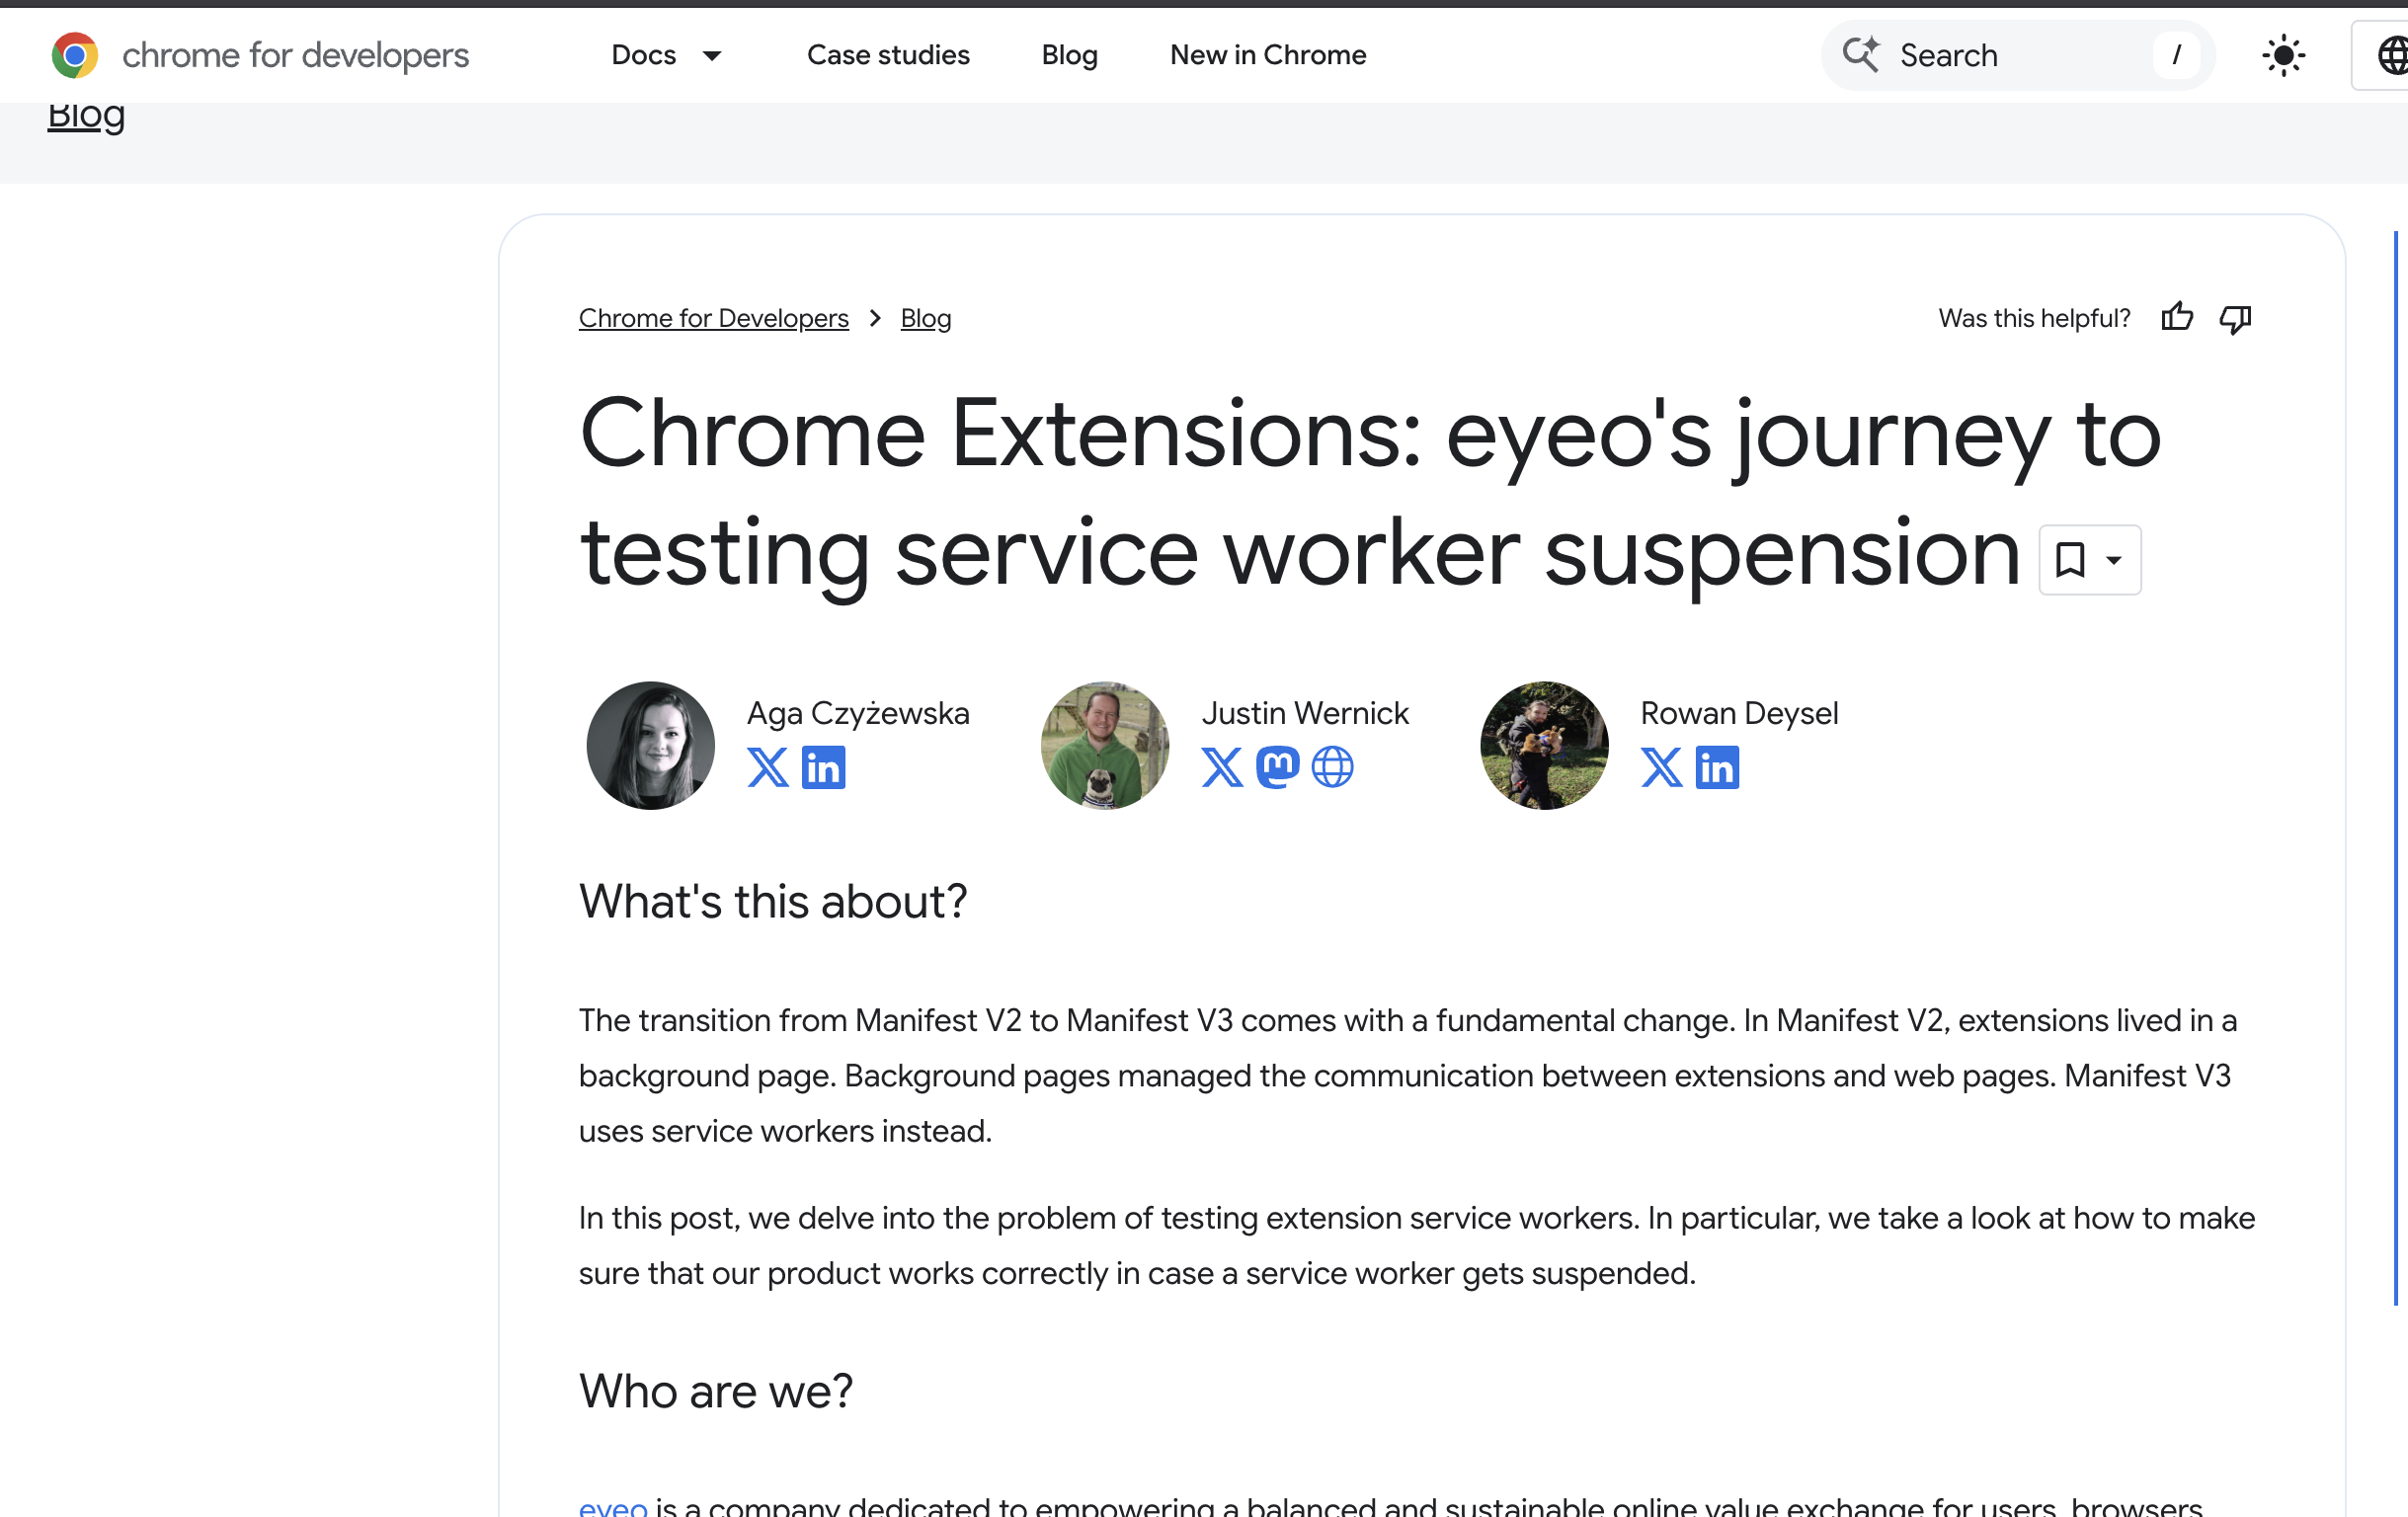This screenshot has height=1517, width=2408.
Task: Mark the article unhelpful with thumbs down
Action: [2235, 319]
